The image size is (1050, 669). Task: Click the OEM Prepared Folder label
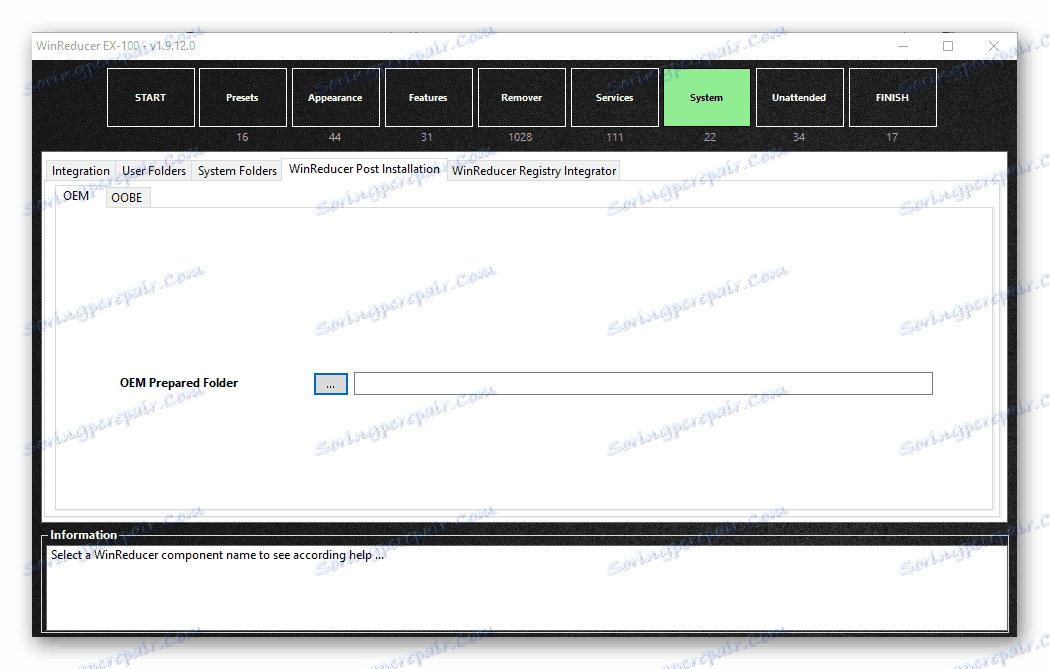pyautogui.click(x=179, y=383)
